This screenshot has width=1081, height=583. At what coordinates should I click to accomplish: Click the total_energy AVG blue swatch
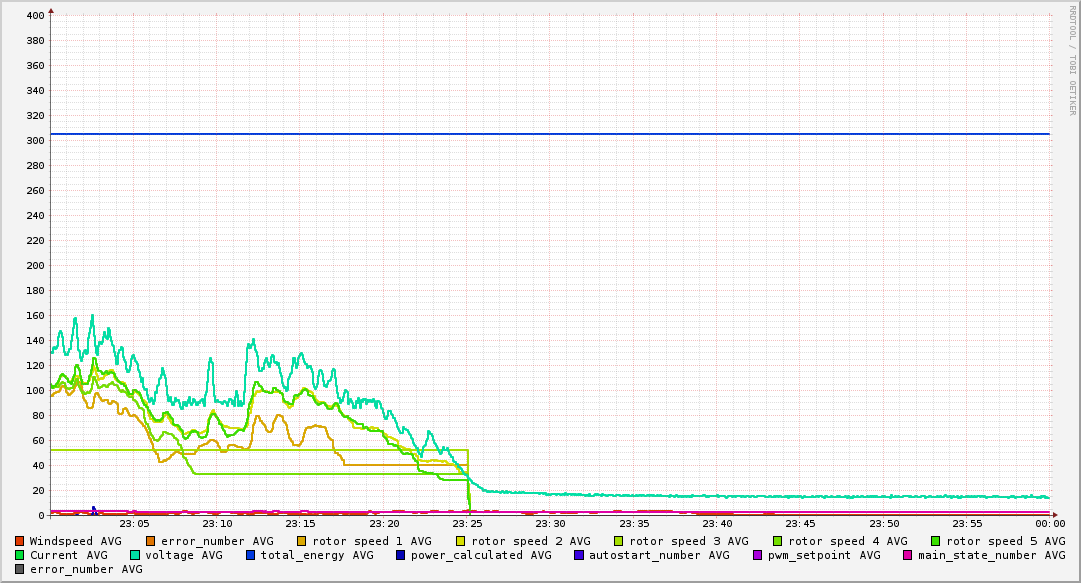pos(250,555)
